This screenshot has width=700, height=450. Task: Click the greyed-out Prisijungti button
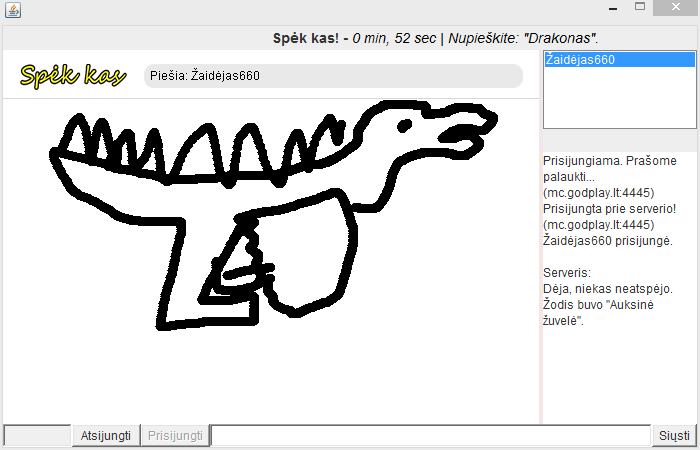coord(175,435)
